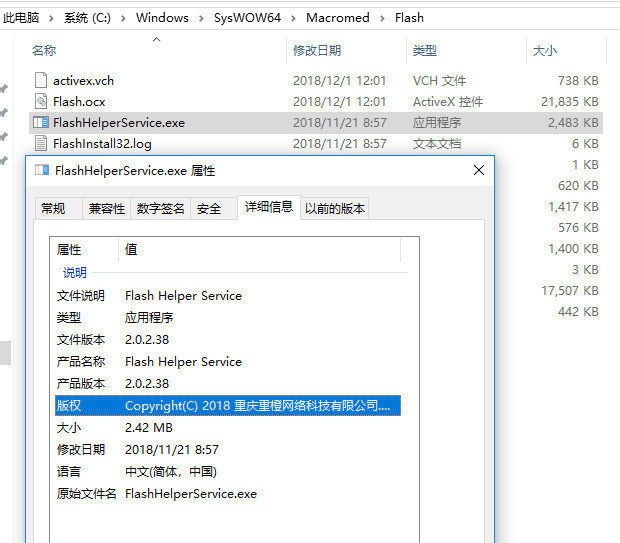The height and width of the screenshot is (543, 620).
Task: Sort files by 修改日期 column
Action: tap(317, 50)
